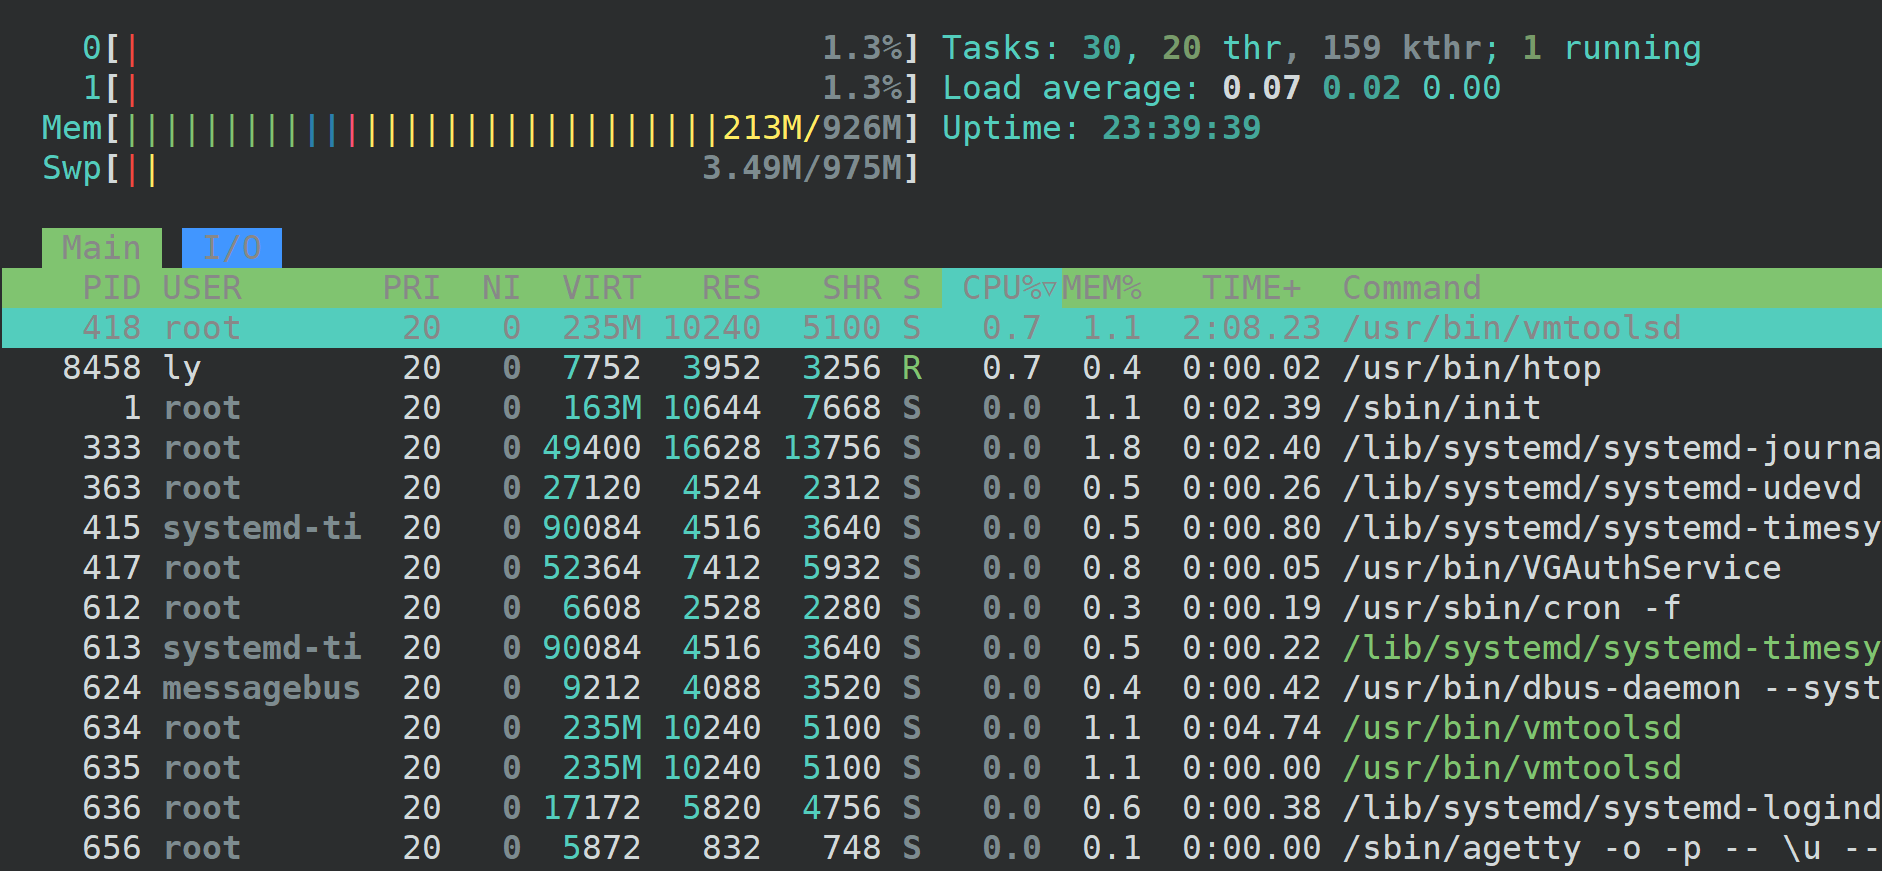
Task: Click the 2:08.23 TIME+ value
Action: tap(1251, 328)
